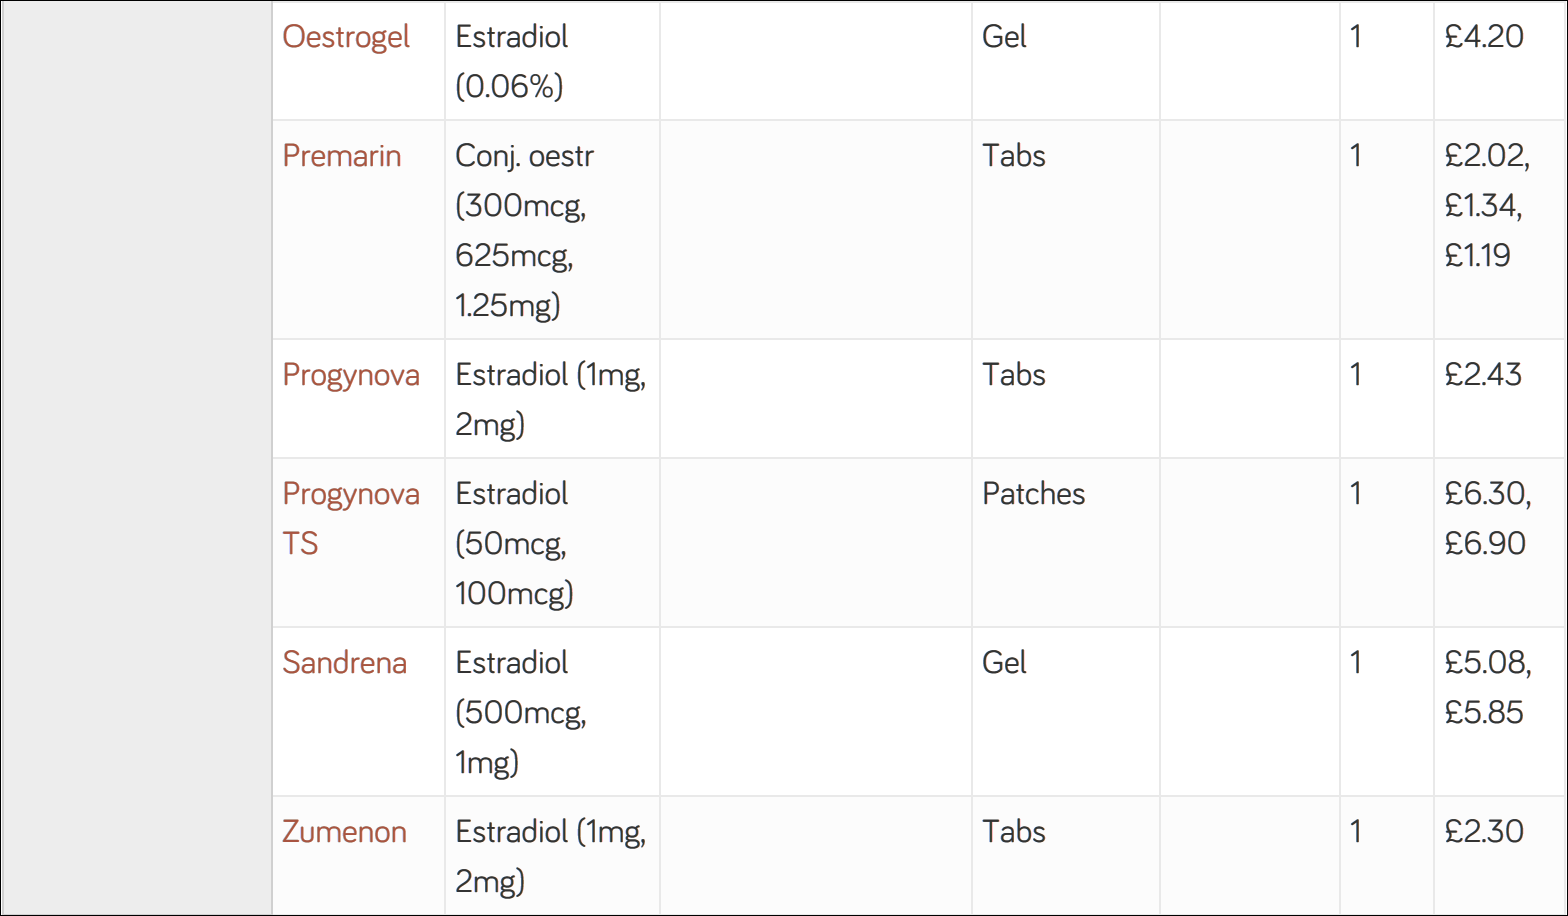
Task: Open the Sandrena product link
Action: click(344, 663)
